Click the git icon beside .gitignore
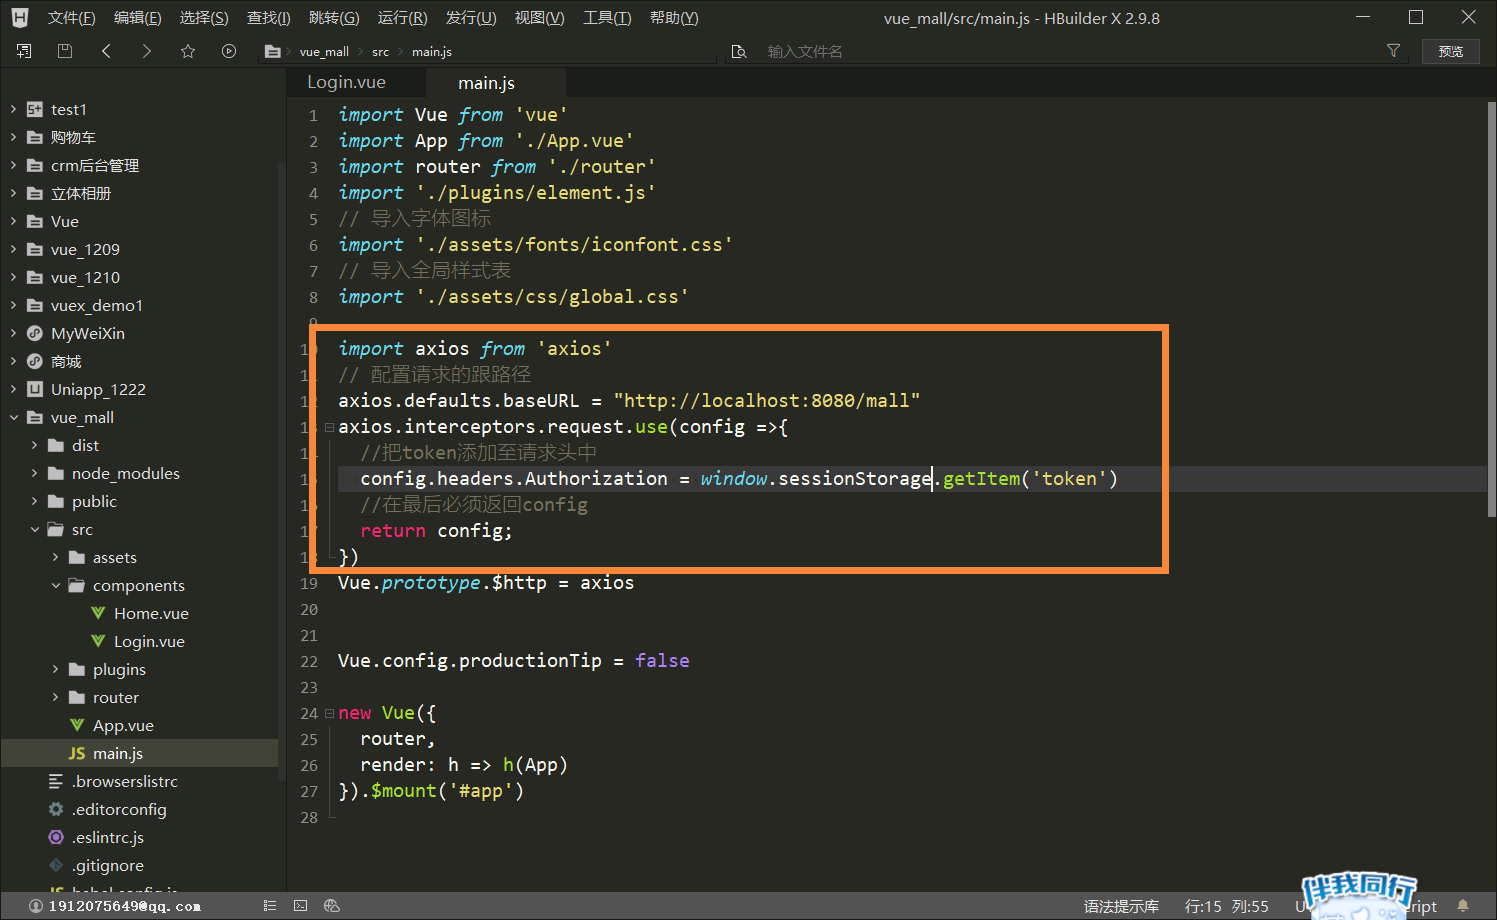 (x=56, y=865)
